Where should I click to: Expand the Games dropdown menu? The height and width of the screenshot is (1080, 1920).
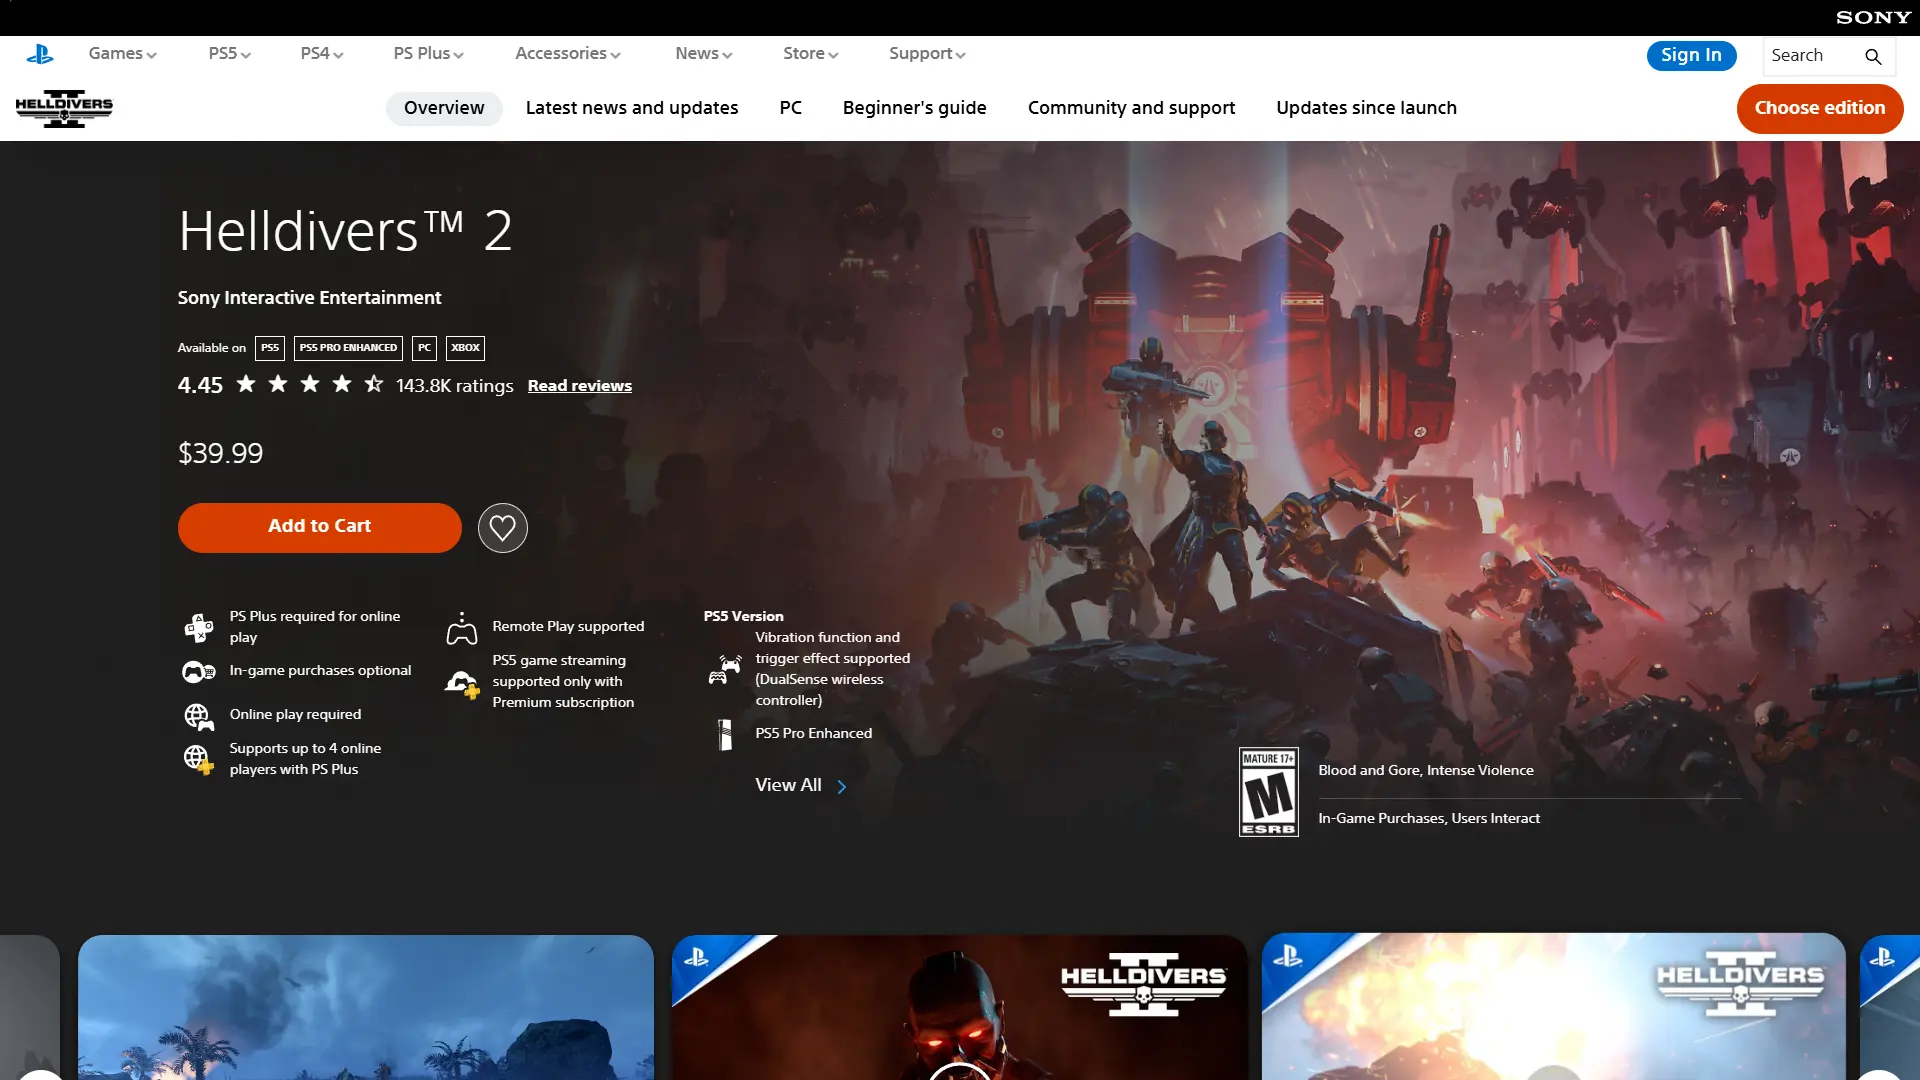(122, 54)
